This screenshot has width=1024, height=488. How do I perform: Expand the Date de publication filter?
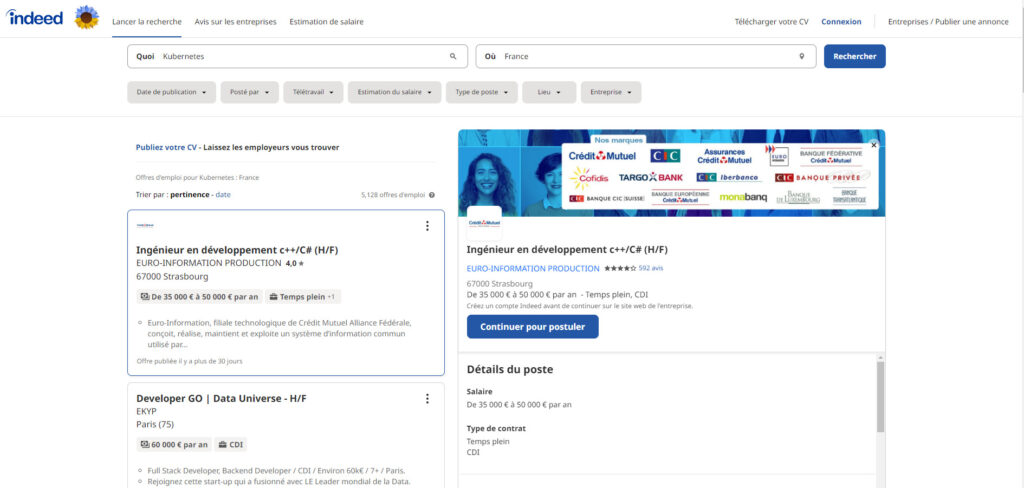coord(171,92)
